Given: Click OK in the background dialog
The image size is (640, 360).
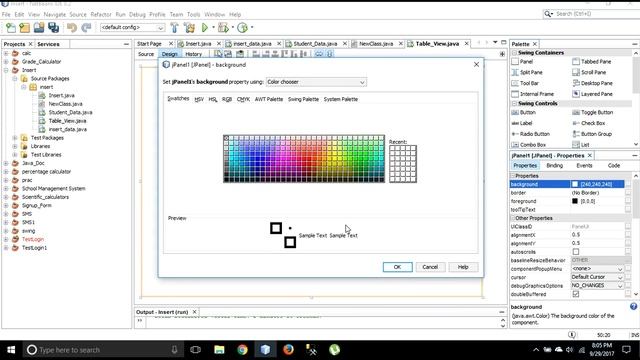Looking at the screenshot, I should click(x=398, y=267).
